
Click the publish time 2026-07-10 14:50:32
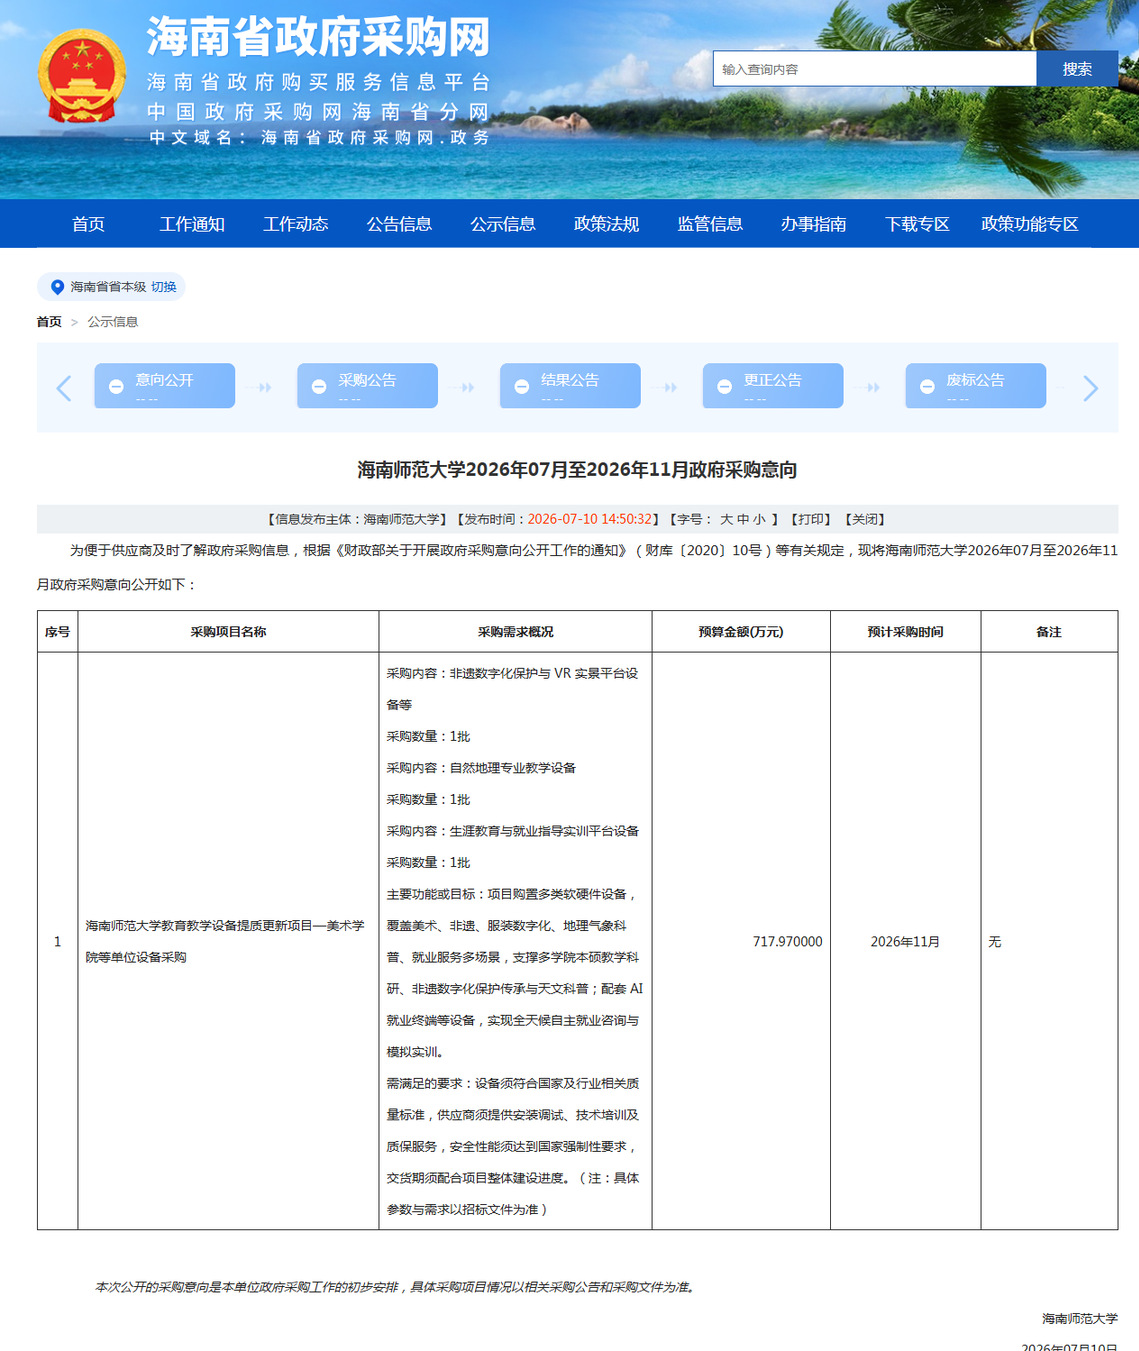[590, 519]
